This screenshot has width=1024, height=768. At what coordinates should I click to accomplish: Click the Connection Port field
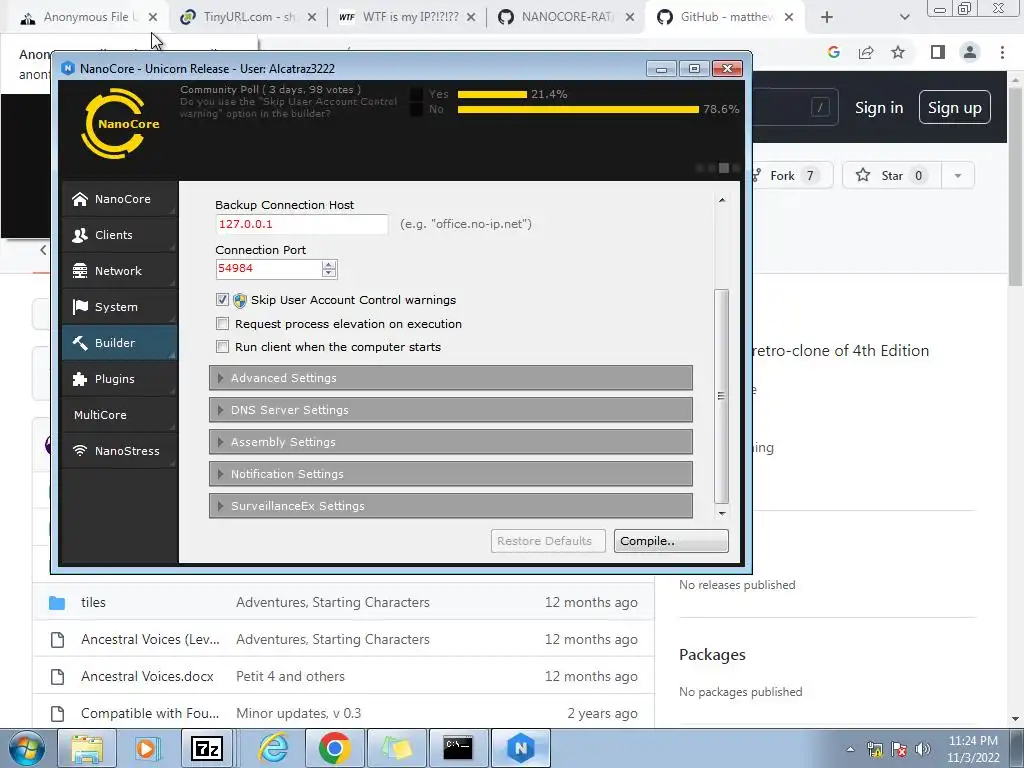click(x=268, y=268)
